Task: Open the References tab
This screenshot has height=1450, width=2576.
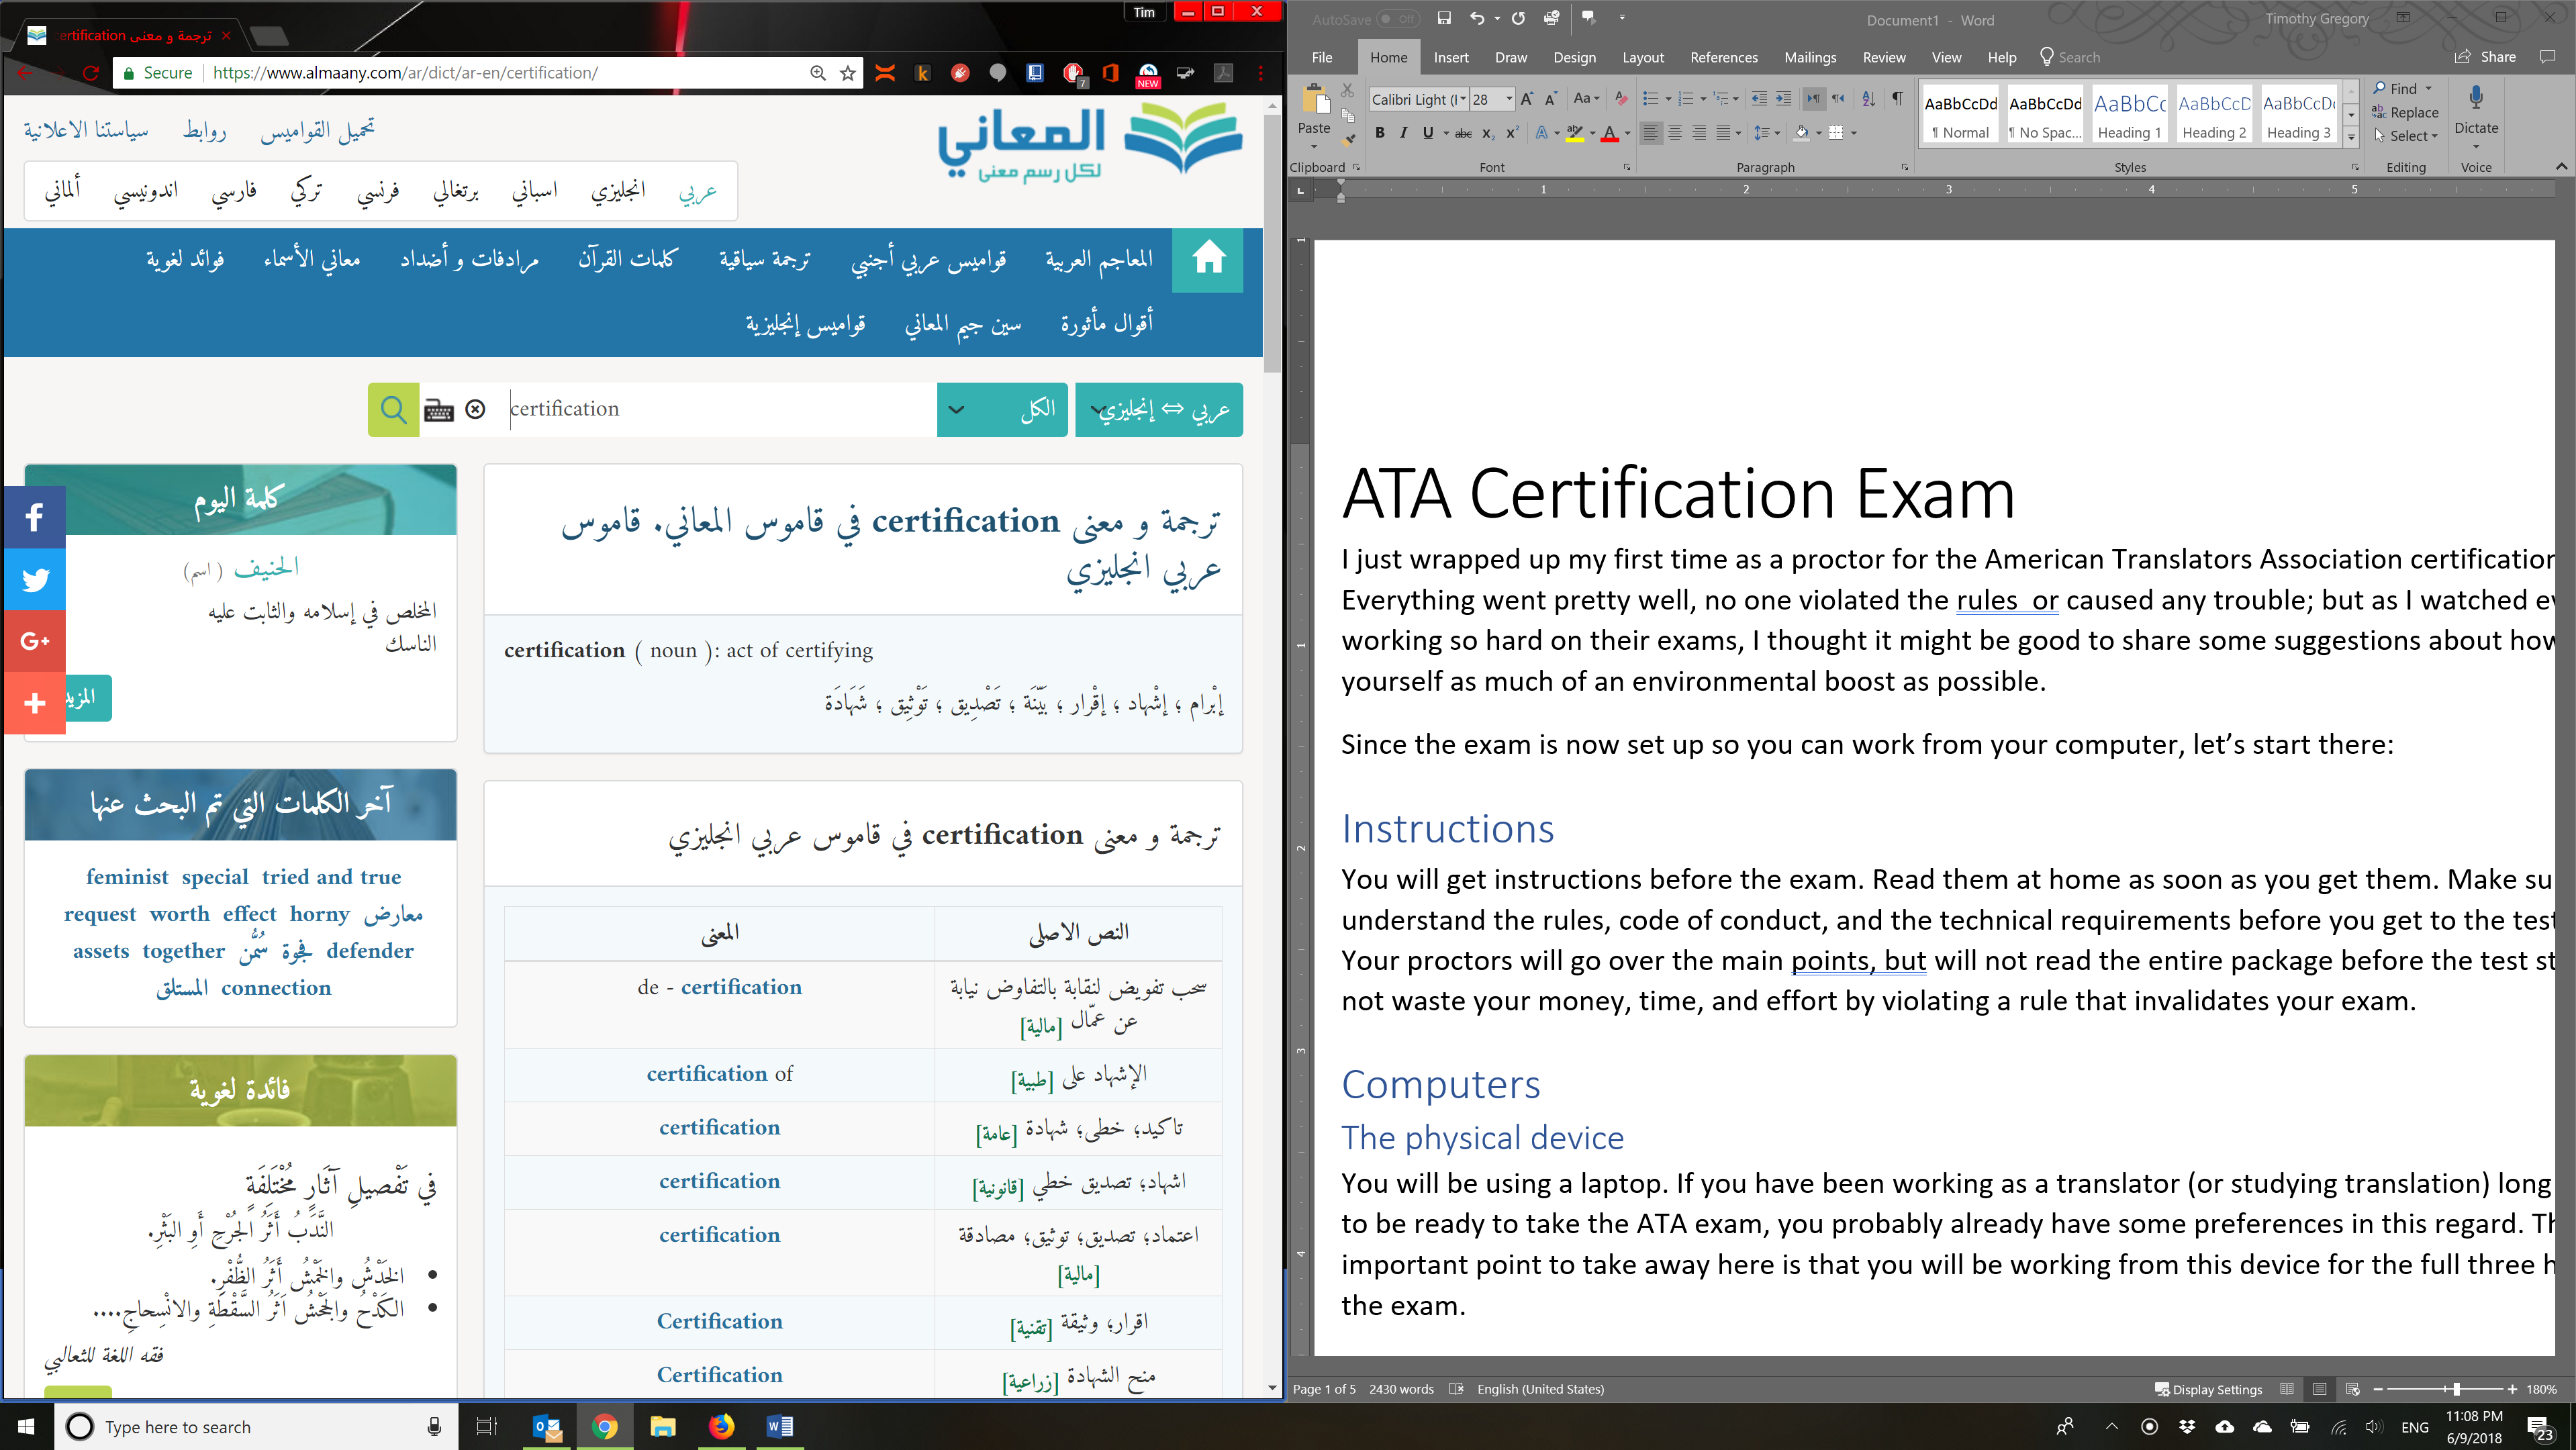Action: pos(1724,57)
